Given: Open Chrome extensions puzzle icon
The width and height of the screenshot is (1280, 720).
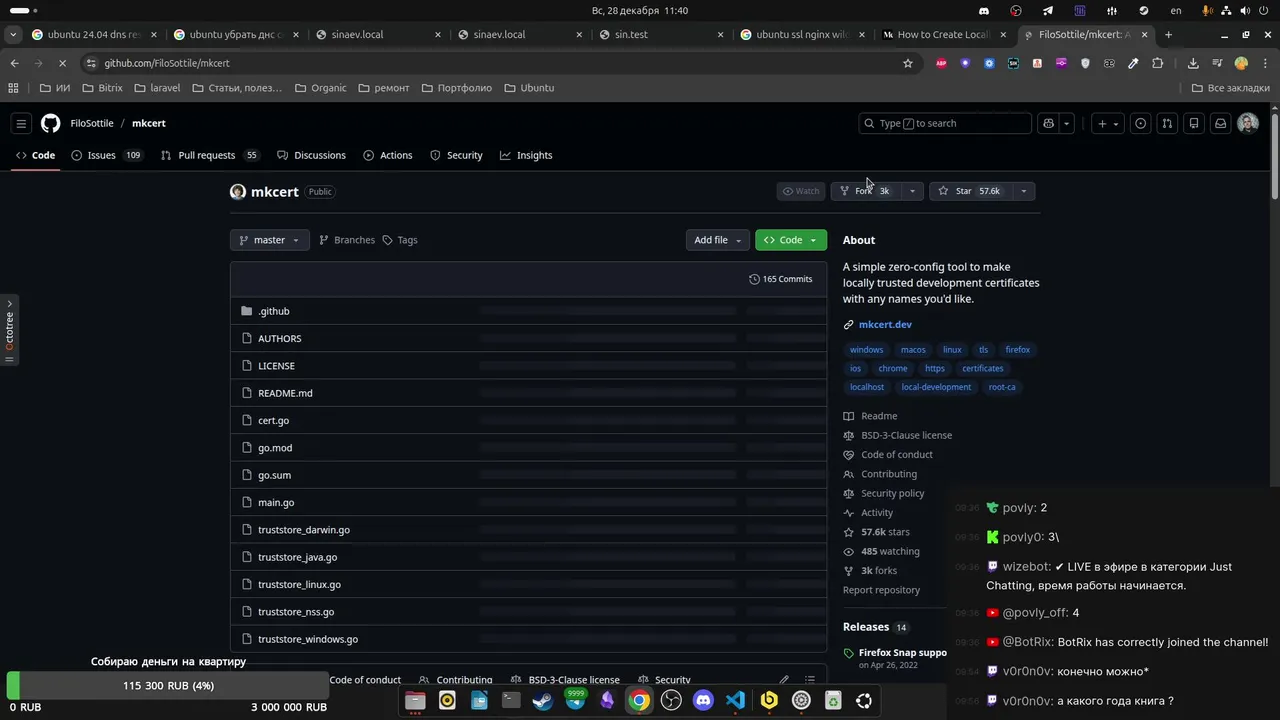Looking at the screenshot, I should 1158,63.
